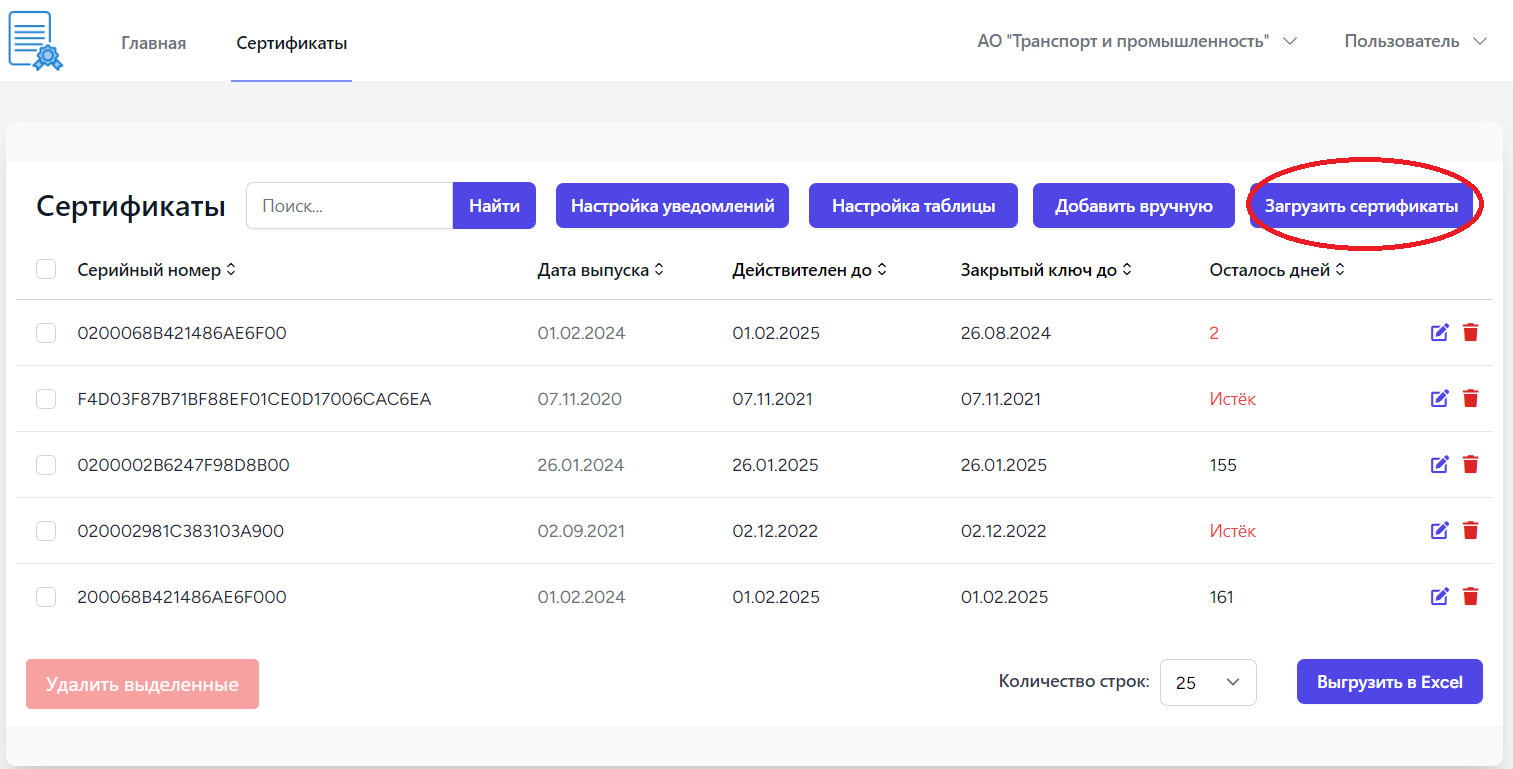The height and width of the screenshot is (769, 1513).
Task: Check row 0200002B6247F98D8B00 checkbox
Action: click(x=46, y=465)
